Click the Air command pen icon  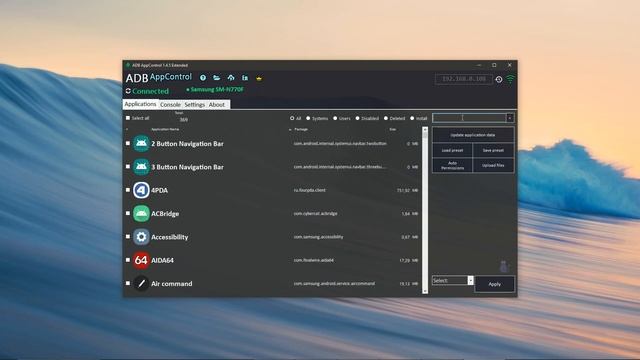pos(141,283)
